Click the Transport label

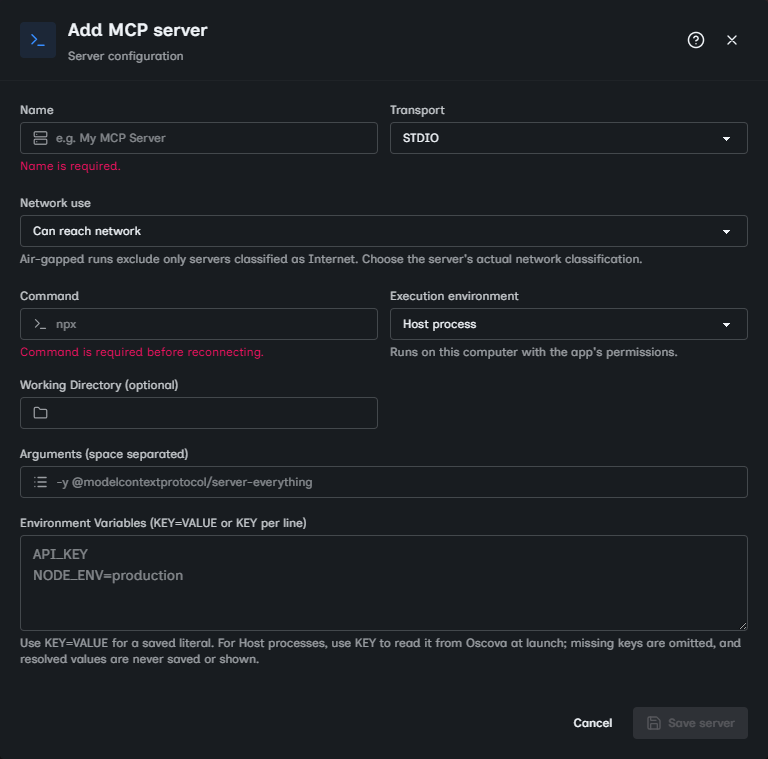pos(417,110)
